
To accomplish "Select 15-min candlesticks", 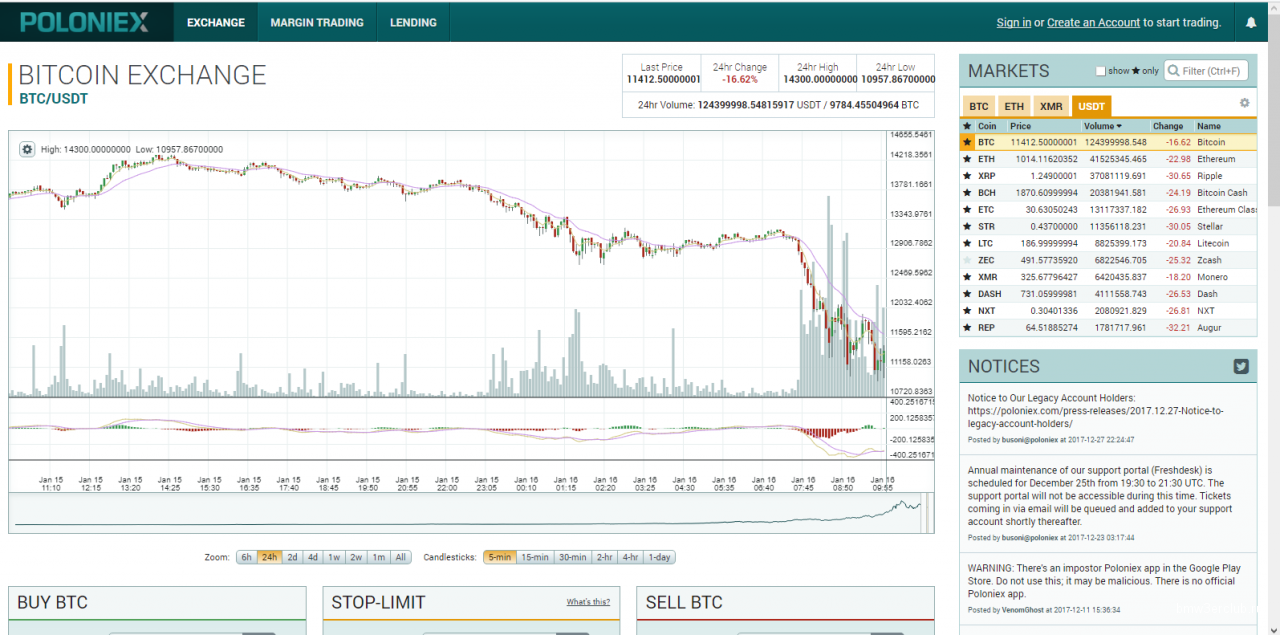I will point(535,557).
